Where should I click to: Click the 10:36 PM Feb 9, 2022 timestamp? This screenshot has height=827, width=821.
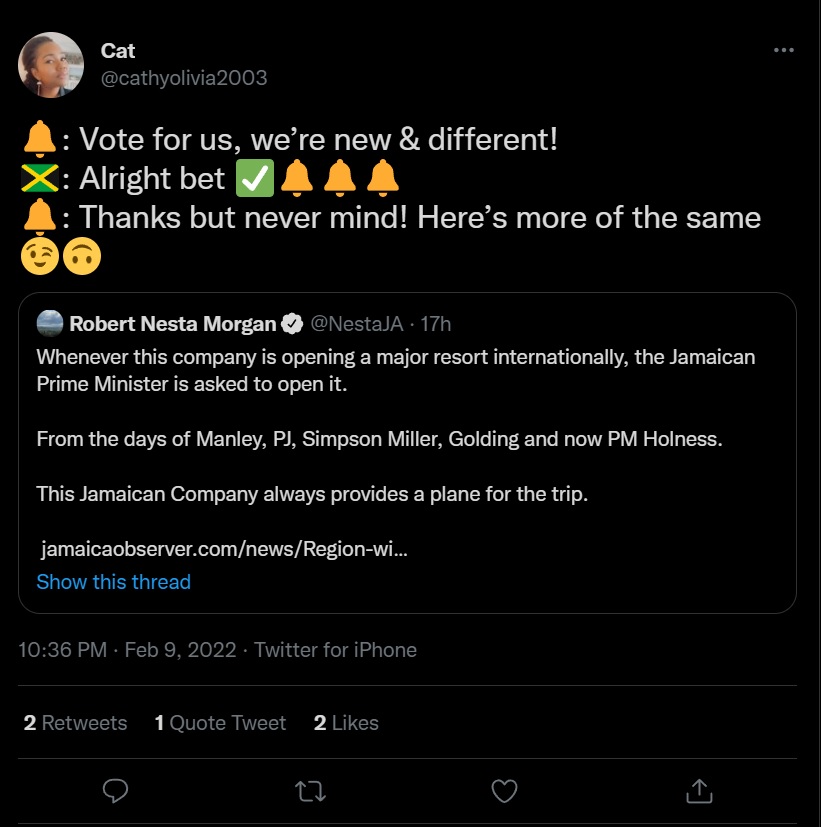click(127, 650)
